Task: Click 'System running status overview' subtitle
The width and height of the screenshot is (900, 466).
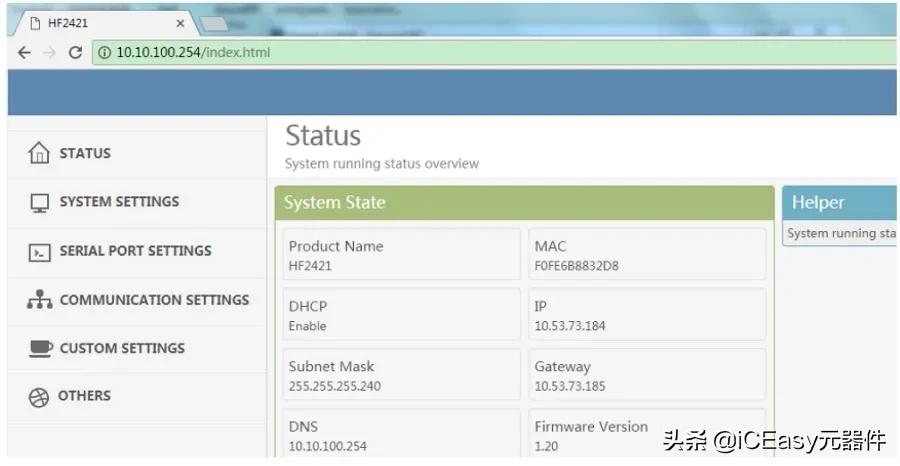Action: 382,164
